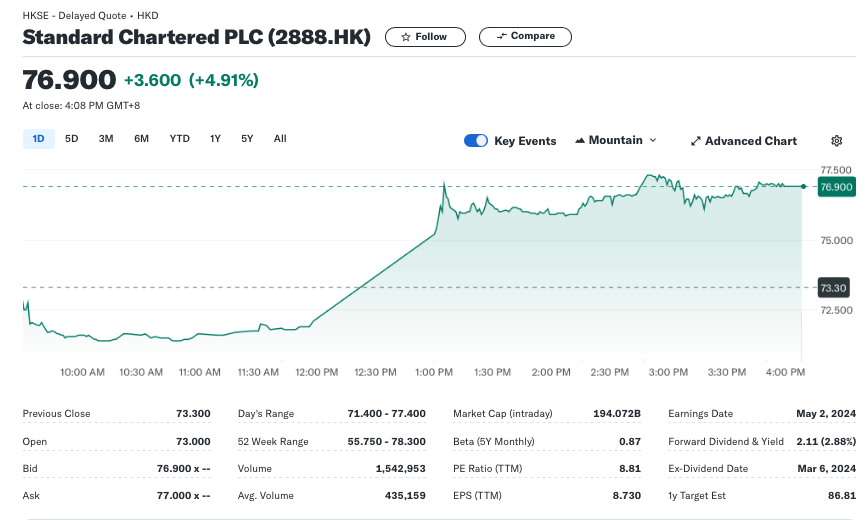
Task: Toggle the Key Events switch off
Action: (x=476, y=141)
